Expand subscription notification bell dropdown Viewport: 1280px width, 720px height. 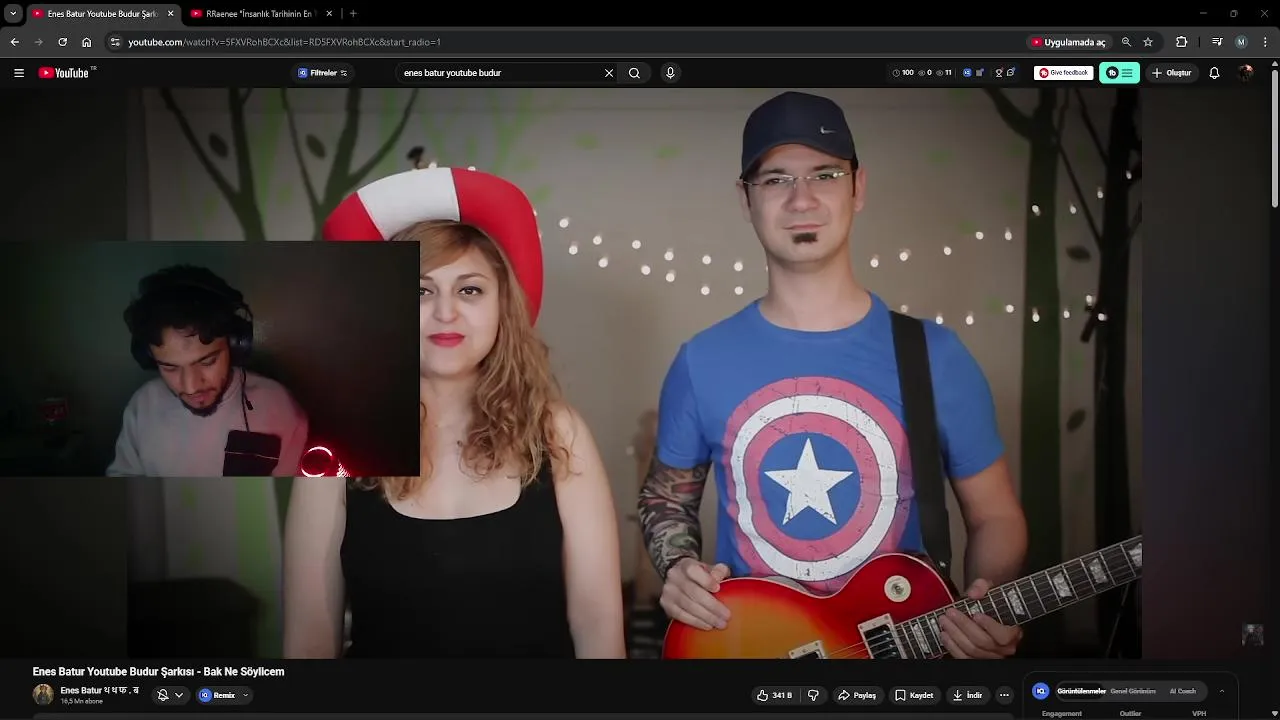tap(170, 695)
